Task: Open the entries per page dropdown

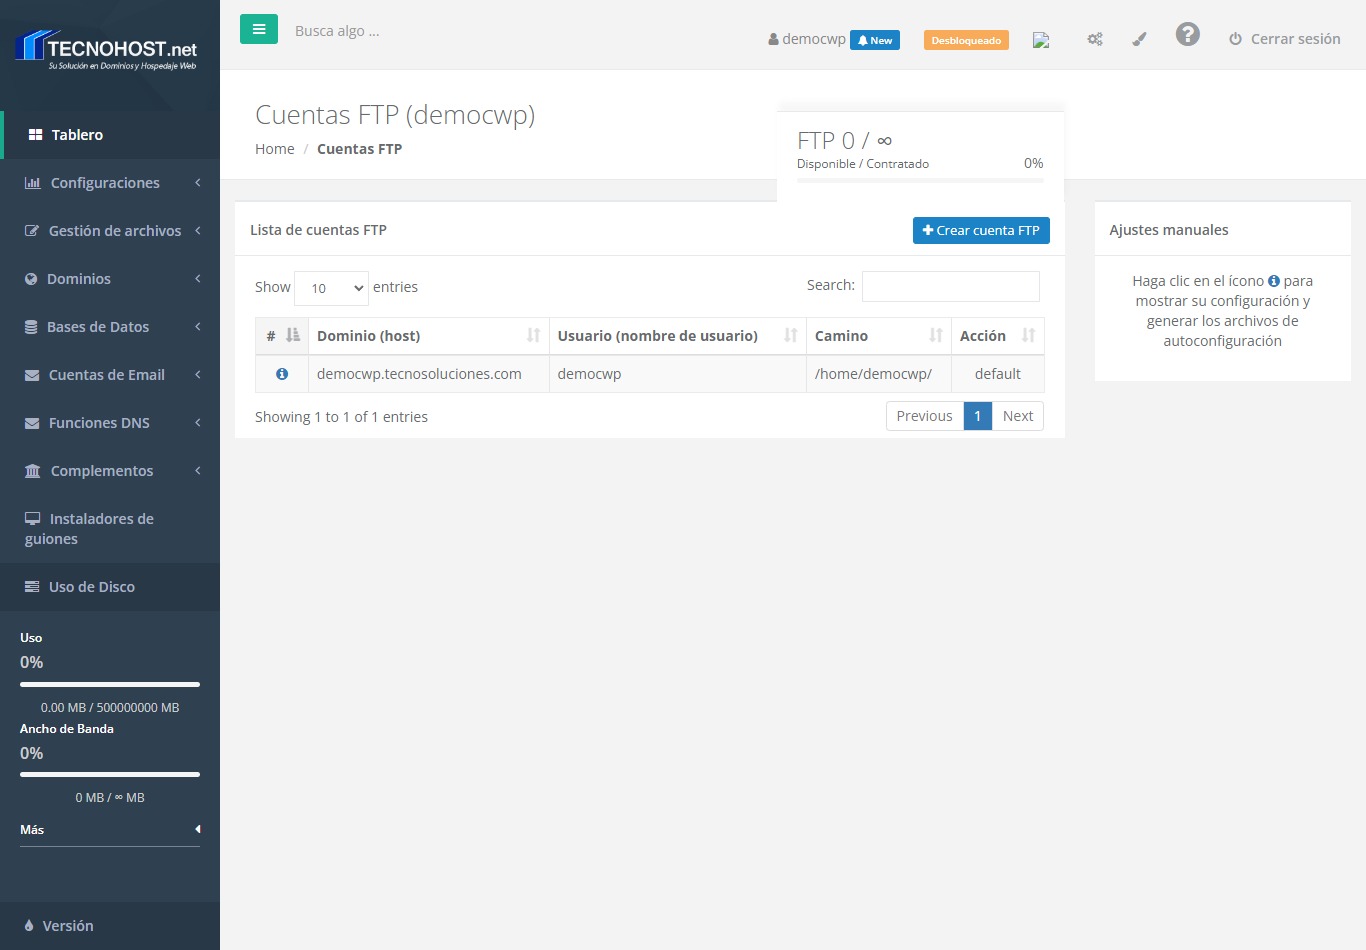Action: click(x=332, y=288)
